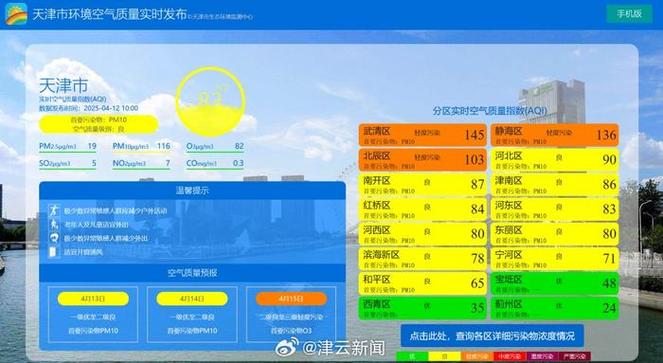Select the 4月13日 forecast card
The width and height of the screenshot is (663, 363).
93,314
